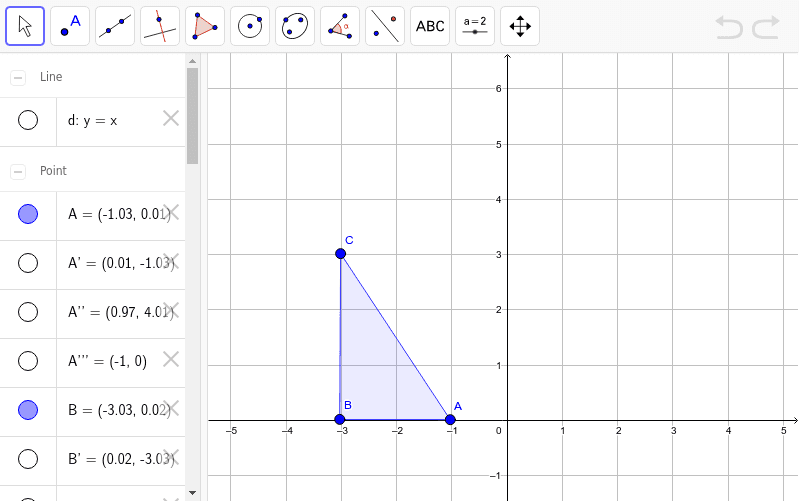
Task: Select the Point tool
Action: click(x=70, y=26)
